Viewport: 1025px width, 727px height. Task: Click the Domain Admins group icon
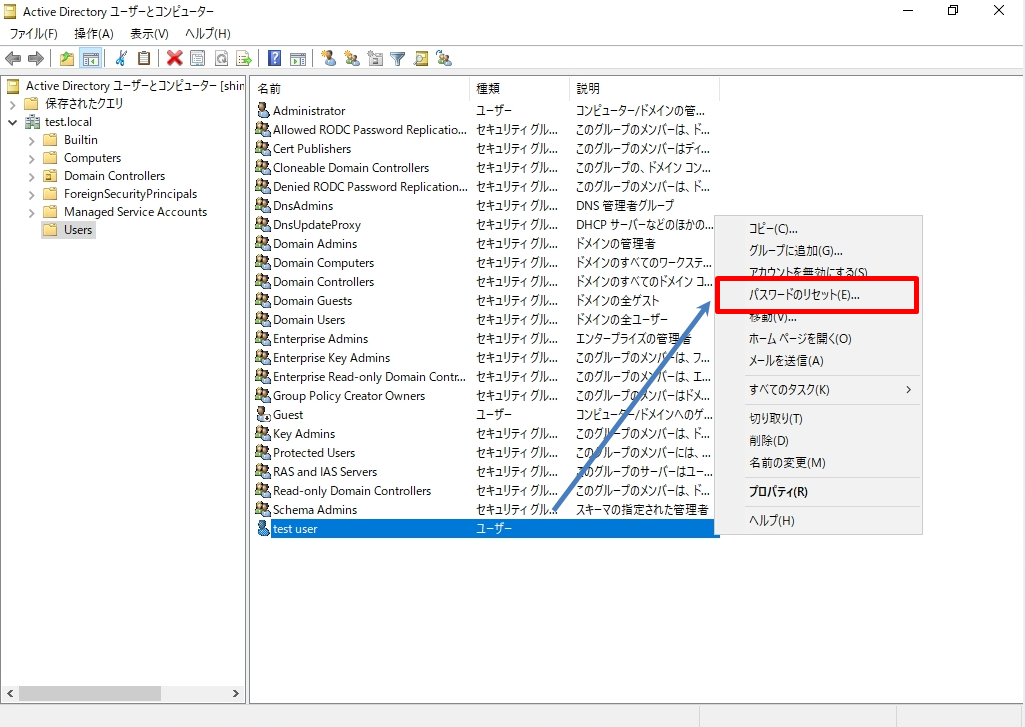(263, 243)
